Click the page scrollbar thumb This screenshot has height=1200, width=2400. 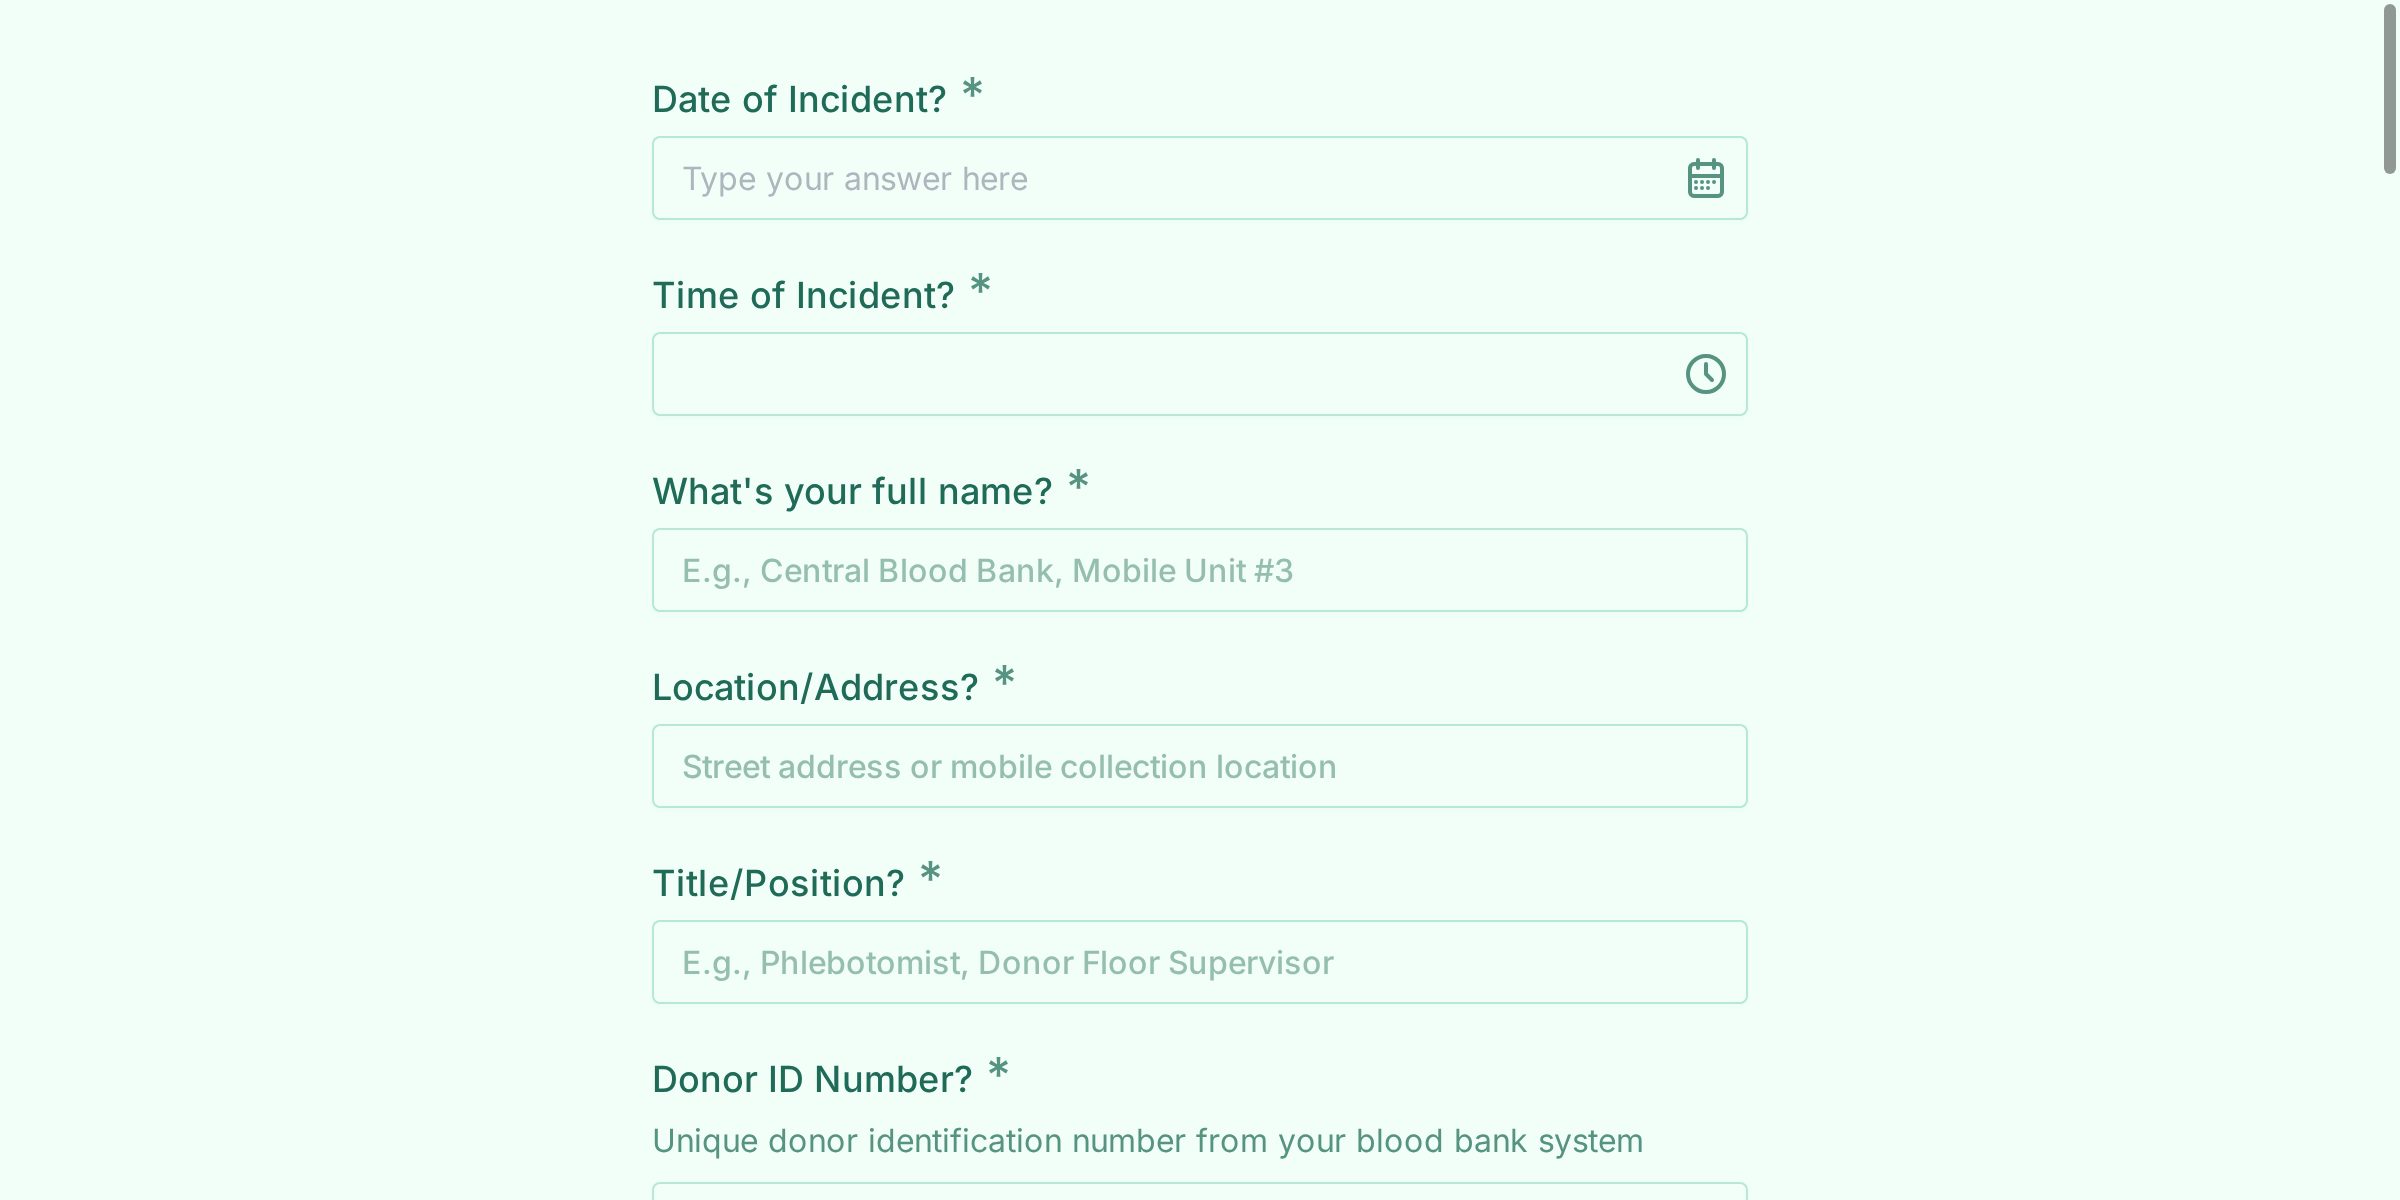(2389, 90)
